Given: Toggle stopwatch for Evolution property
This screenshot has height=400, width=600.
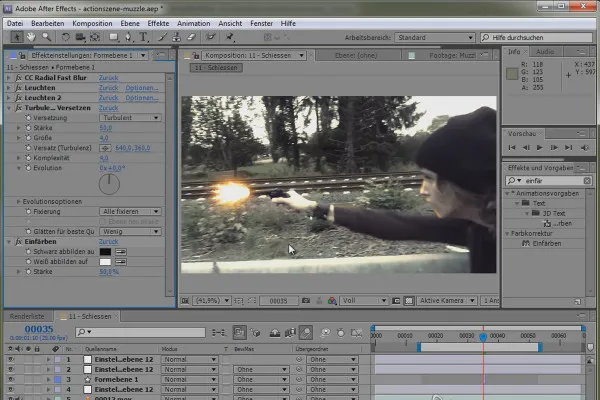Looking at the screenshot, I should [x=28, y=168].
